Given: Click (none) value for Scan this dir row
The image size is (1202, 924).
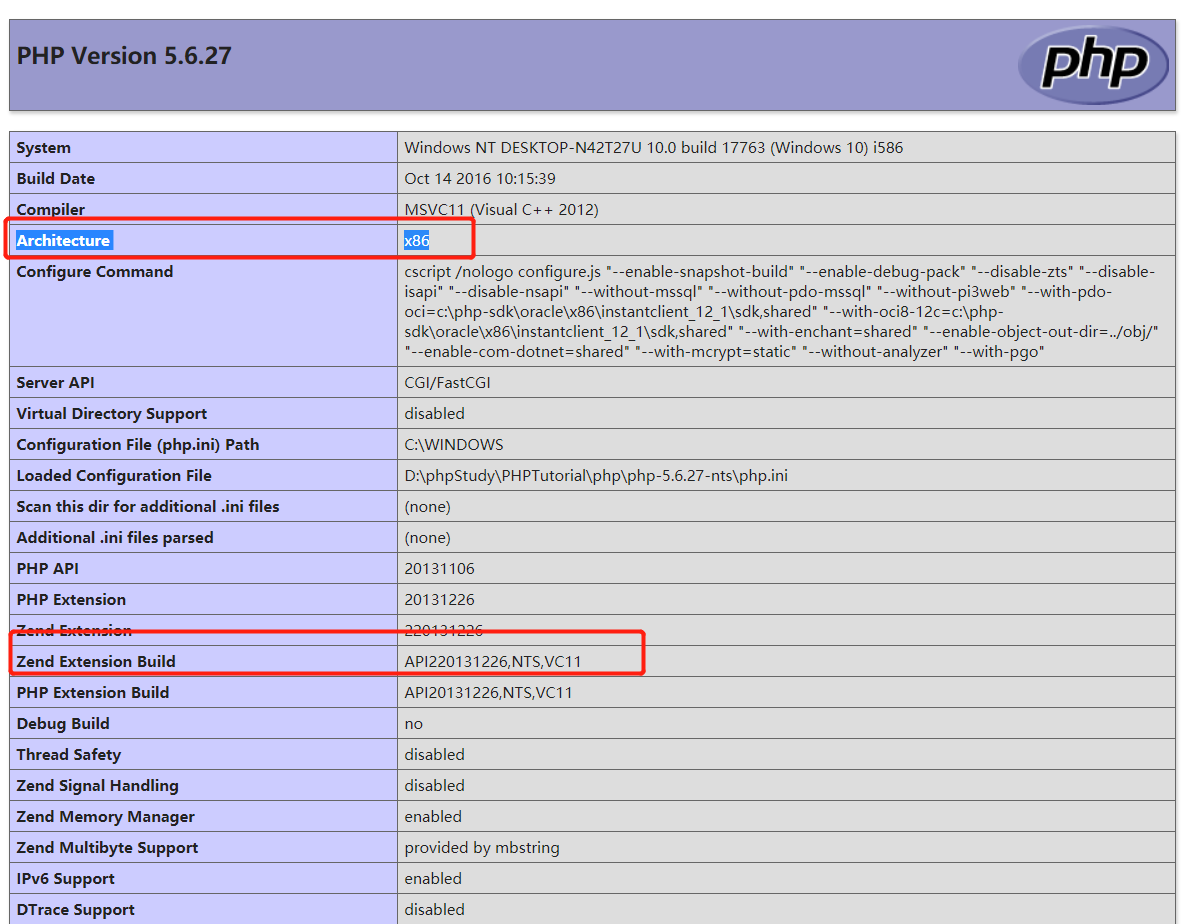Looking at the screenshot, I should [428, 507].
